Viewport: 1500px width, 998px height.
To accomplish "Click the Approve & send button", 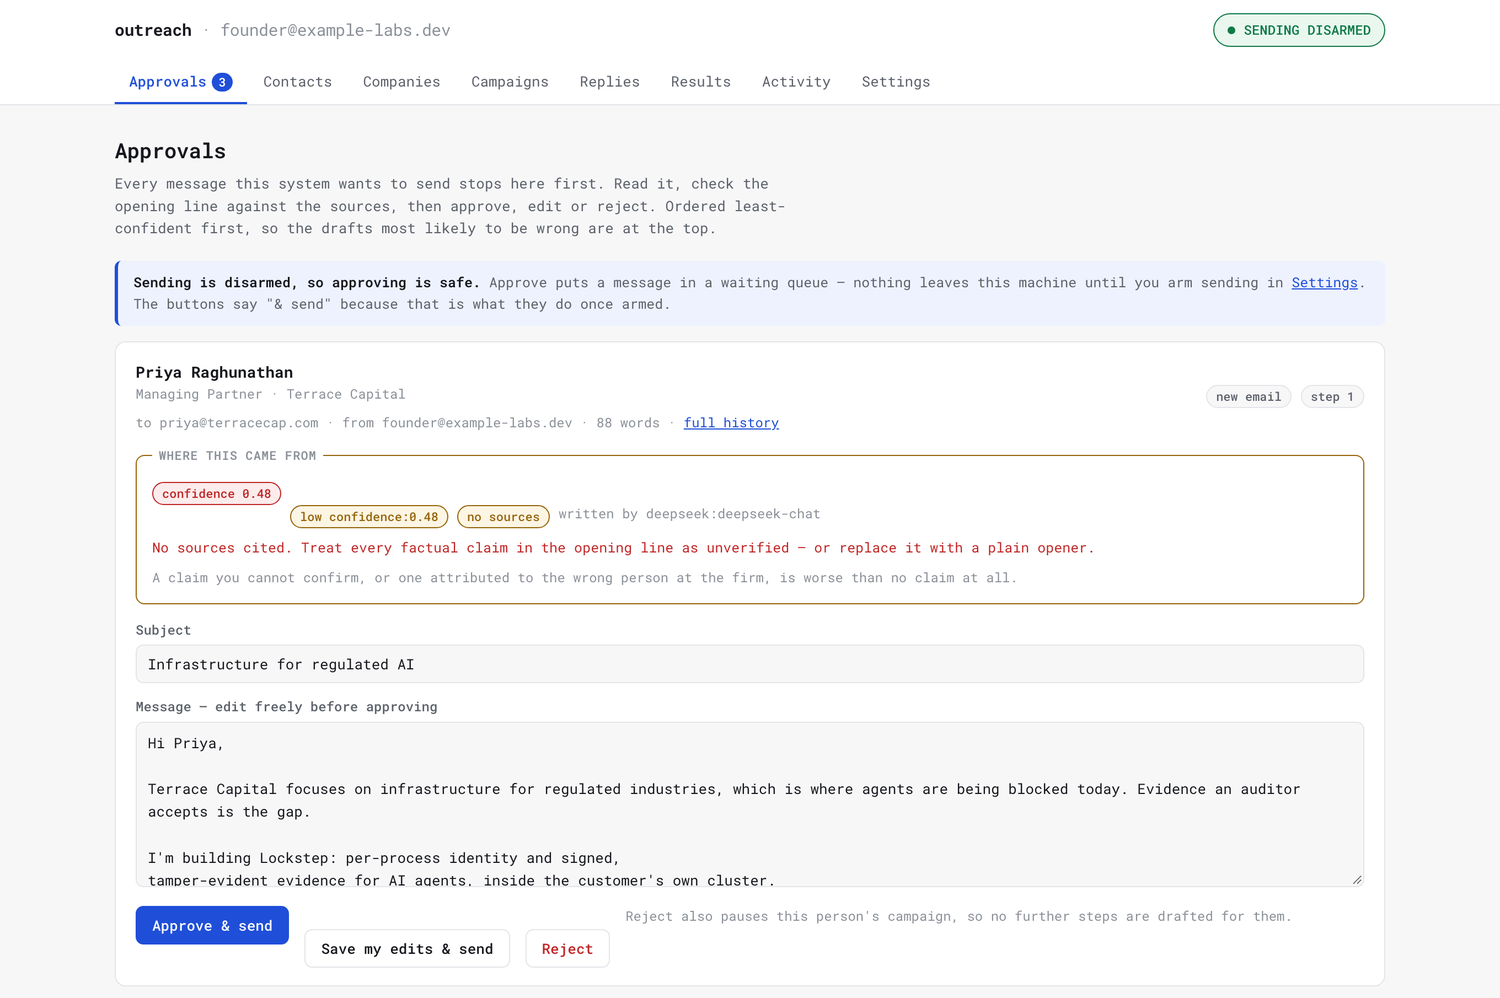I will point(212,926).
